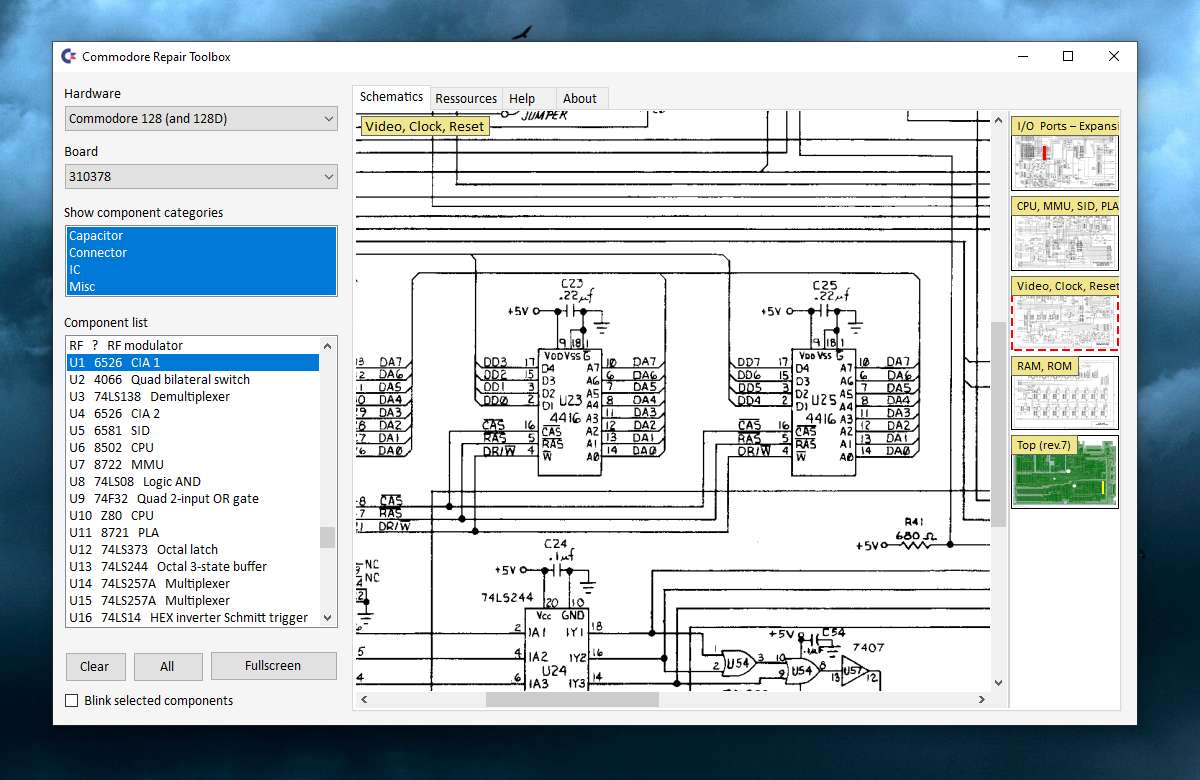Viewport: 1200px width, 780px height.
Task: Select Capacitor in component categories
Action: [201, 236]
